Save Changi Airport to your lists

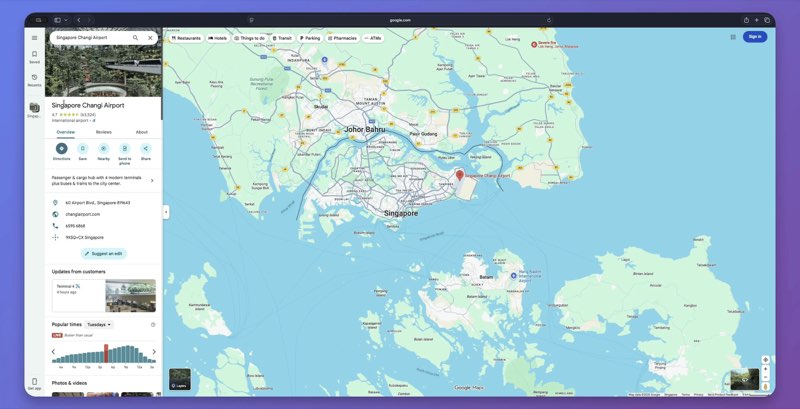[x=83, y=149]
